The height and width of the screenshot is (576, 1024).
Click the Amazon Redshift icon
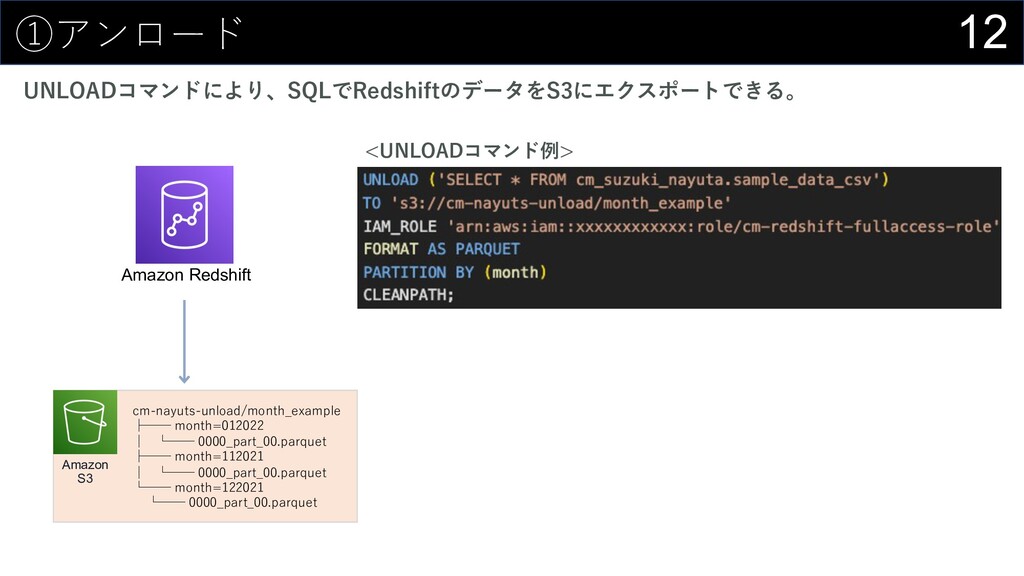pyautogui.click(x=184, y=214)
